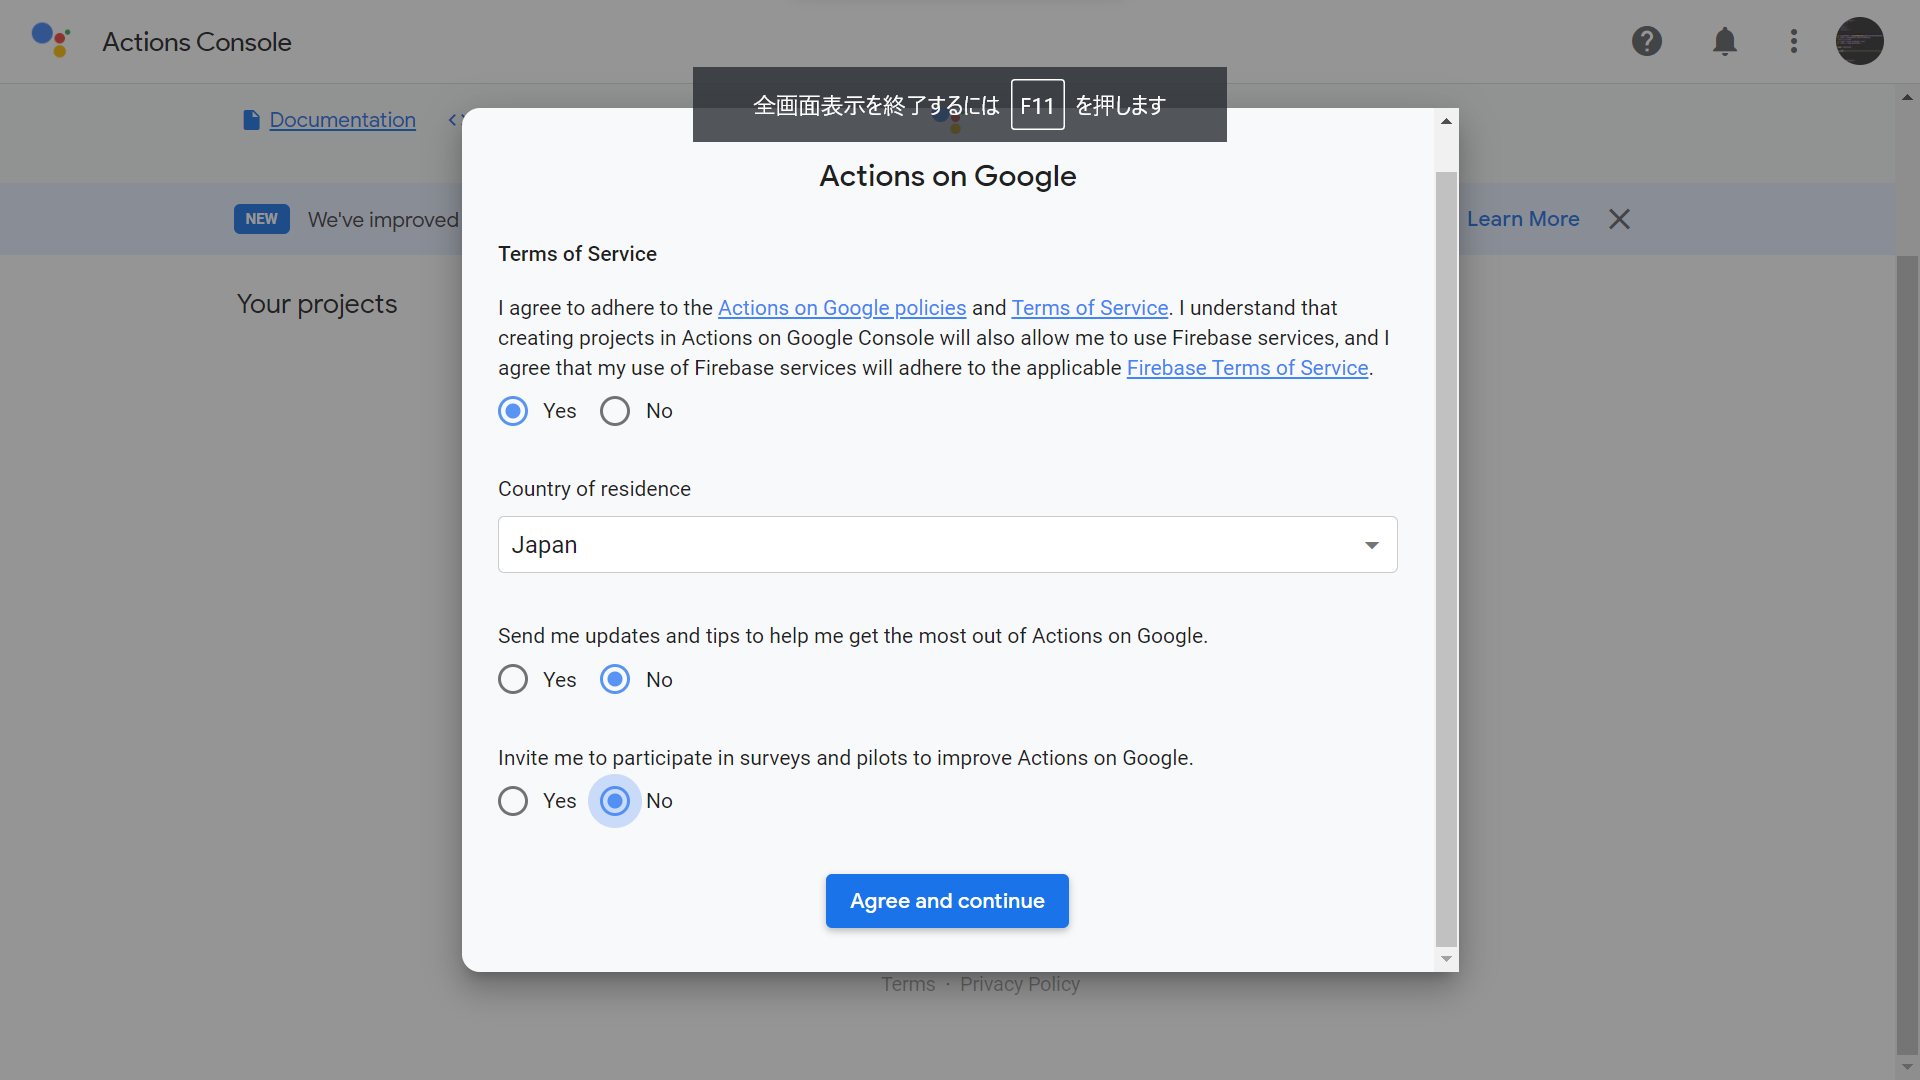The image size is (1920, 1080).
Task: Open the Privacy Policy footer link
Action: [1019, 984]
